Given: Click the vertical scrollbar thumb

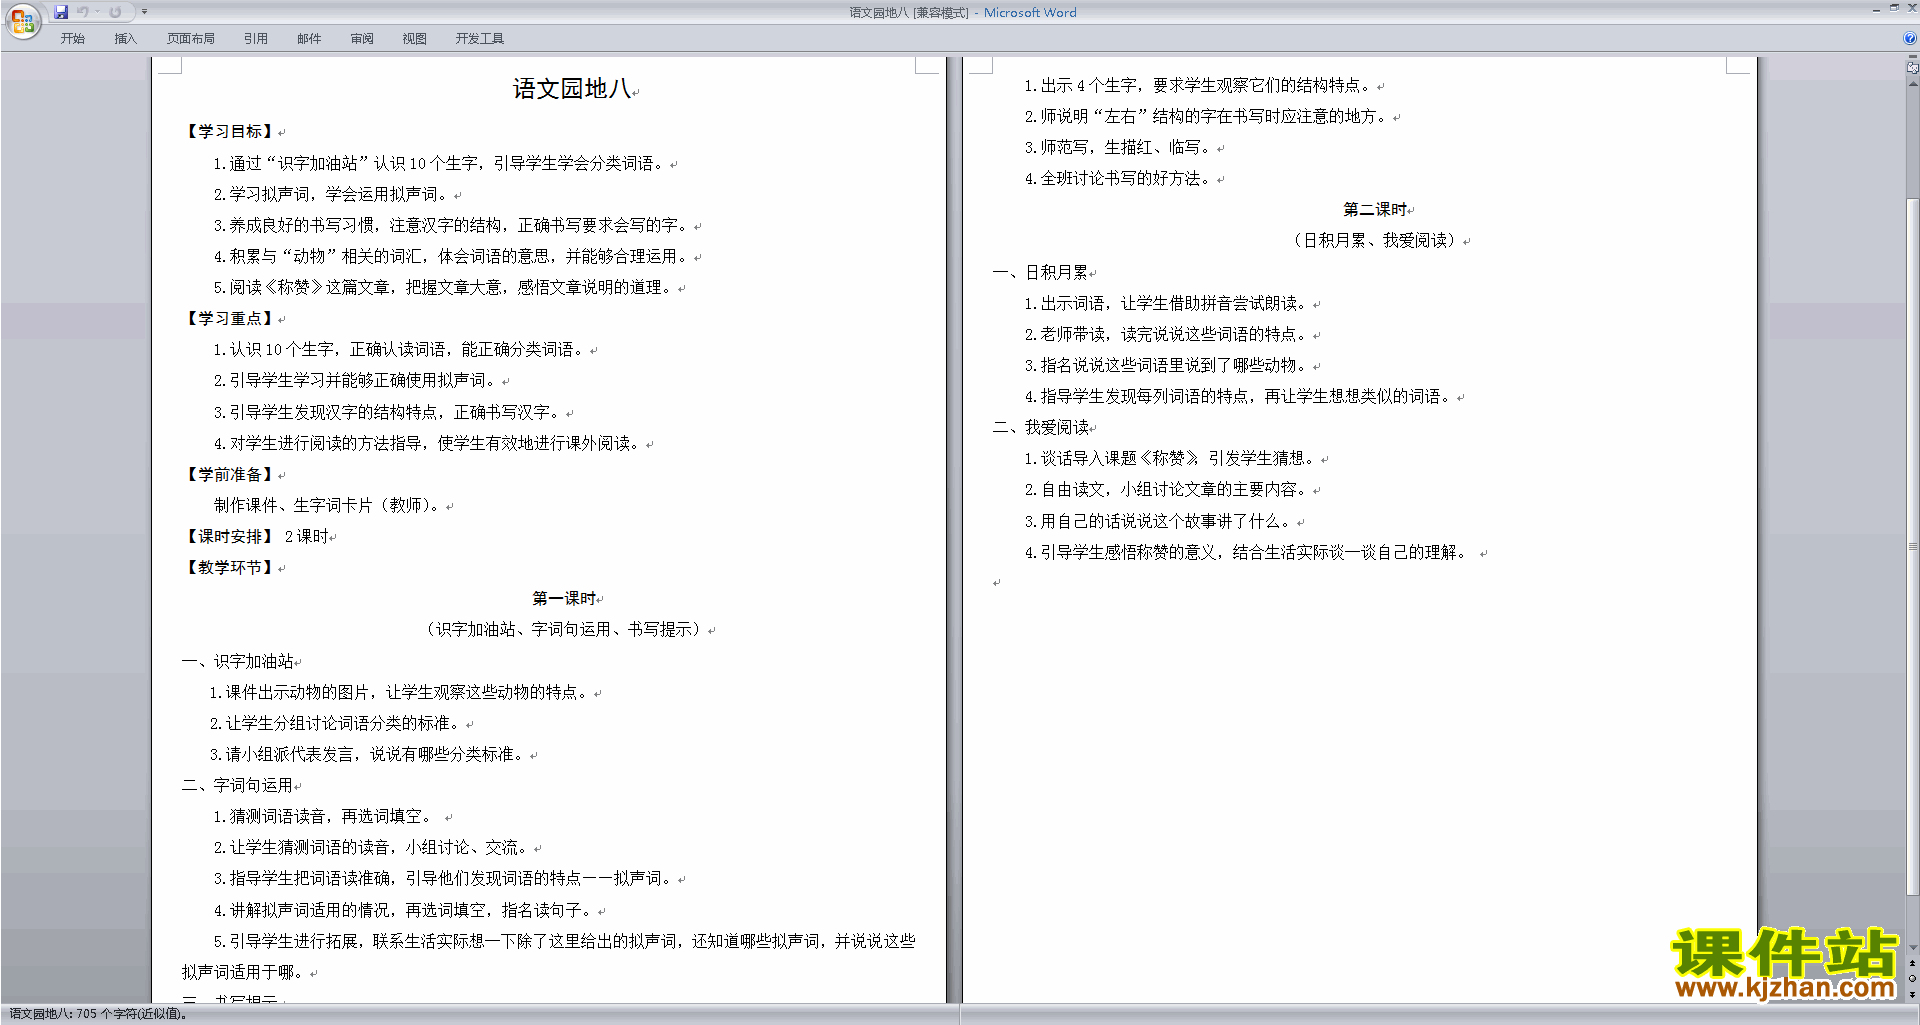Looking at the screenshot, I should coord(1913,548).
